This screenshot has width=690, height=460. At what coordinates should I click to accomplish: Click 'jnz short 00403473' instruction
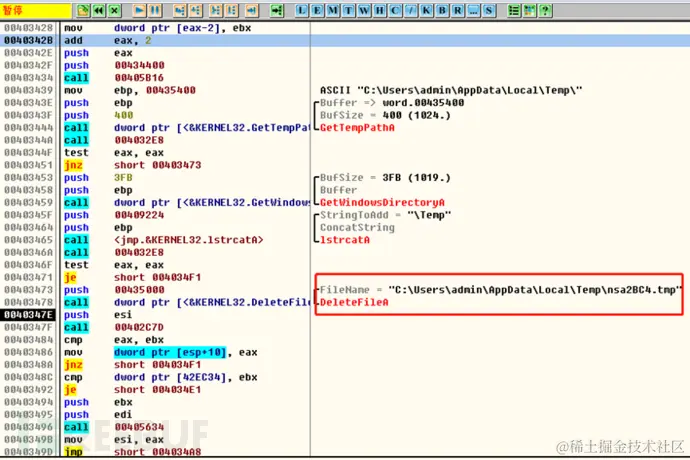[133, 165]
